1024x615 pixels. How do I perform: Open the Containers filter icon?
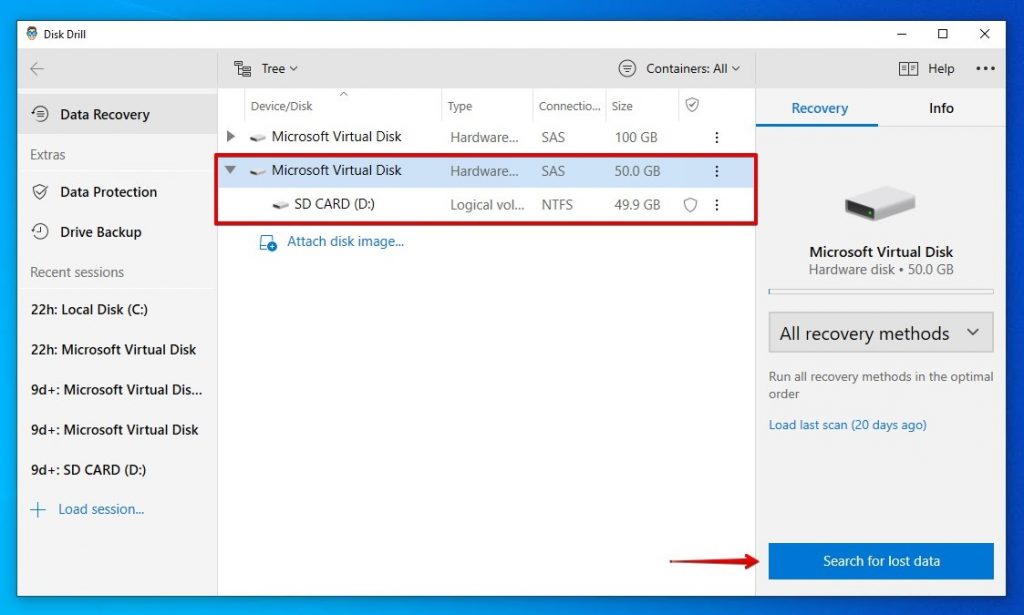[627, 68]
